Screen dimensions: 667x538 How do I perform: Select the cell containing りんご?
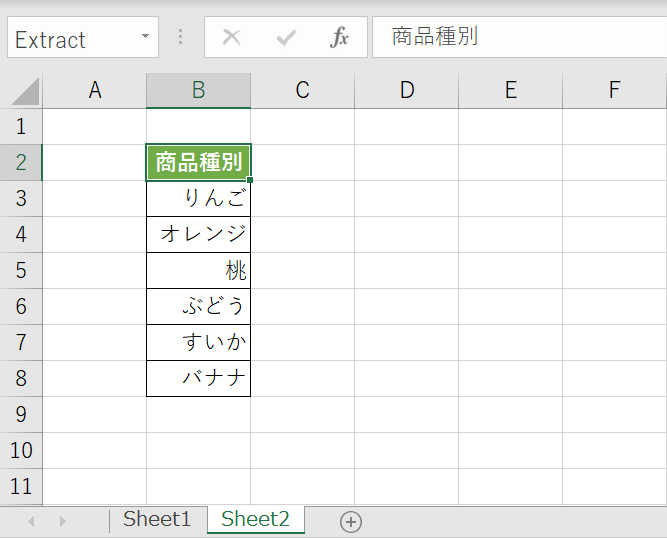(199, 199)
